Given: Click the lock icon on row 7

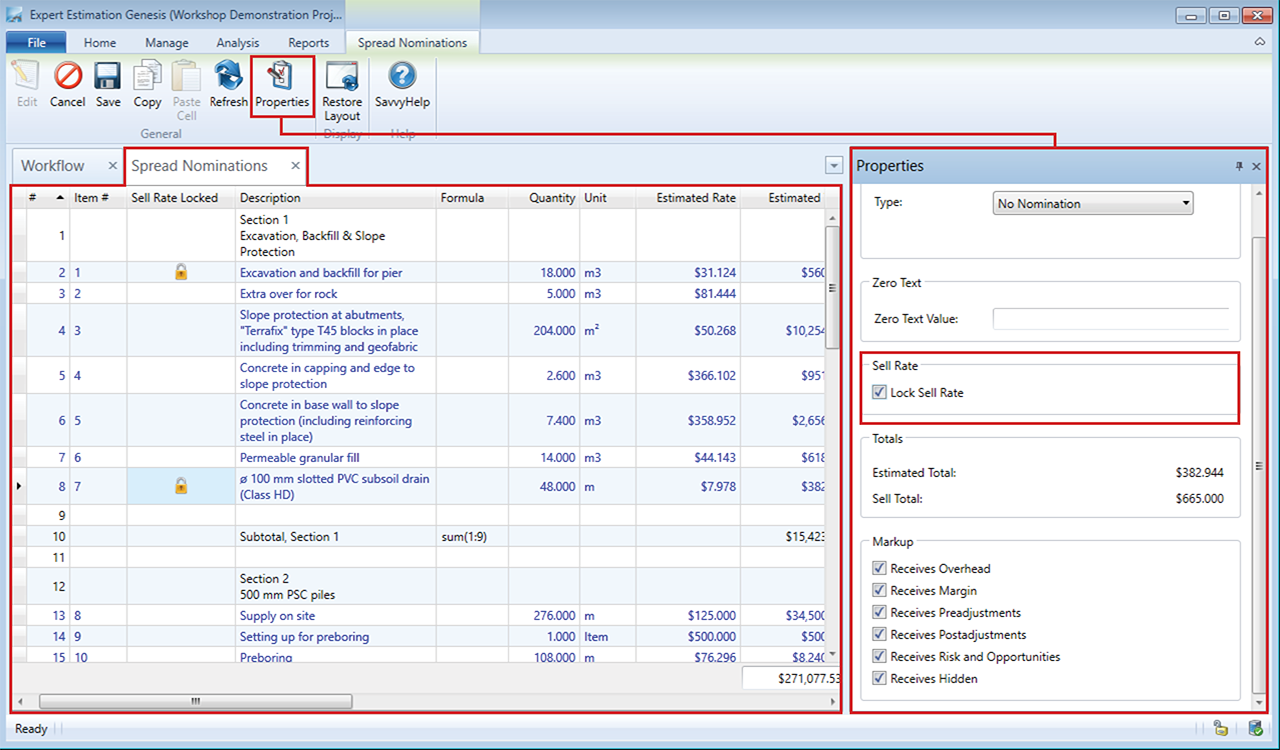Looking at the screenshot, I should (x=181, y=486).
